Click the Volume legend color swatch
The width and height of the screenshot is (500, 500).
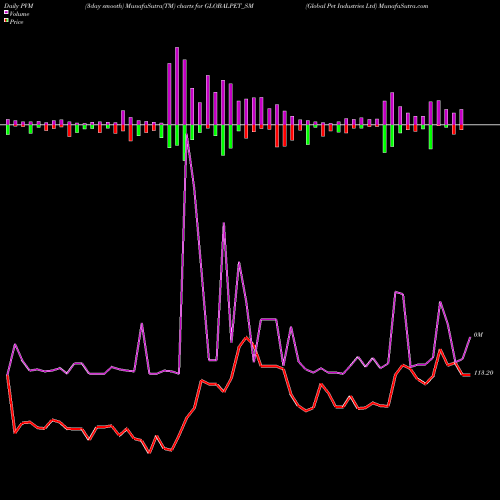[6, 13]
